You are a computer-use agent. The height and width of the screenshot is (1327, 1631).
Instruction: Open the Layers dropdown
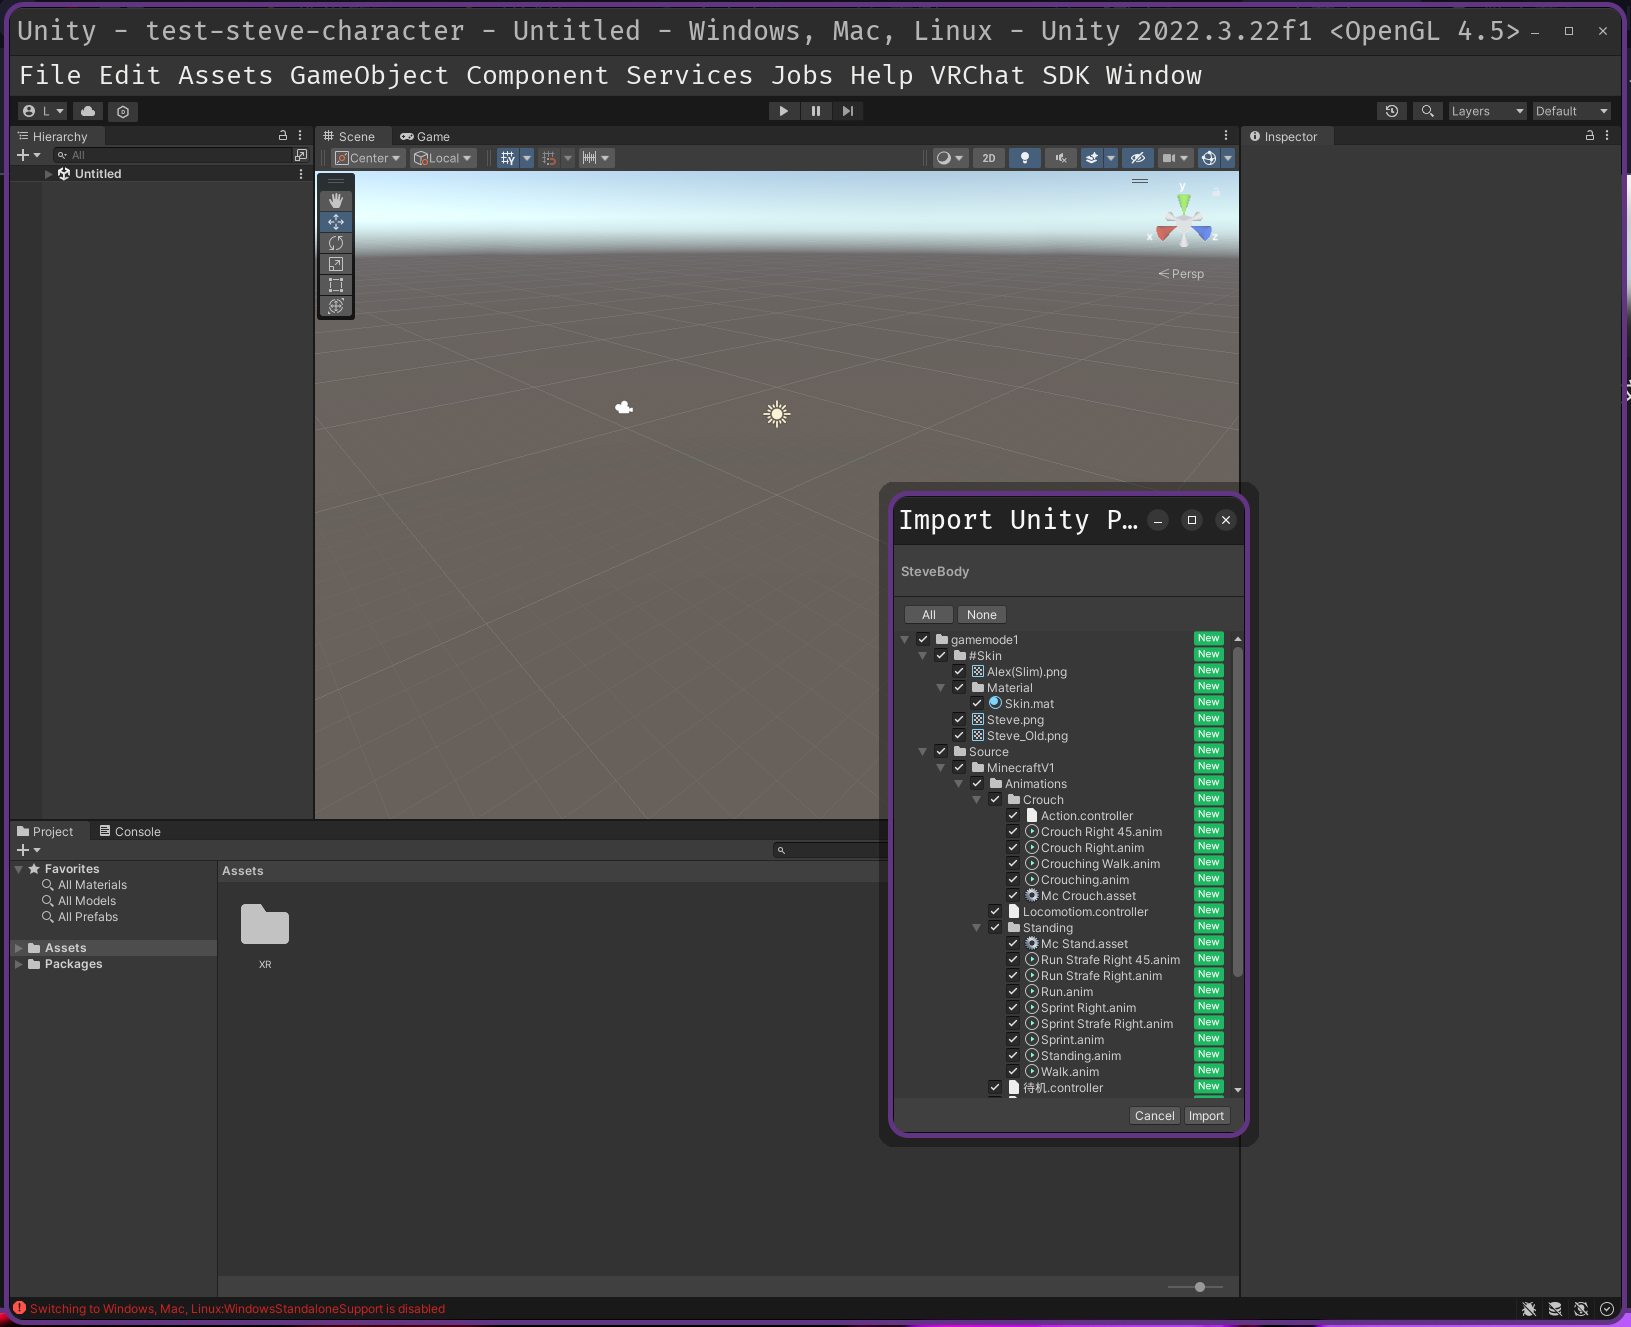[1487, 111]
